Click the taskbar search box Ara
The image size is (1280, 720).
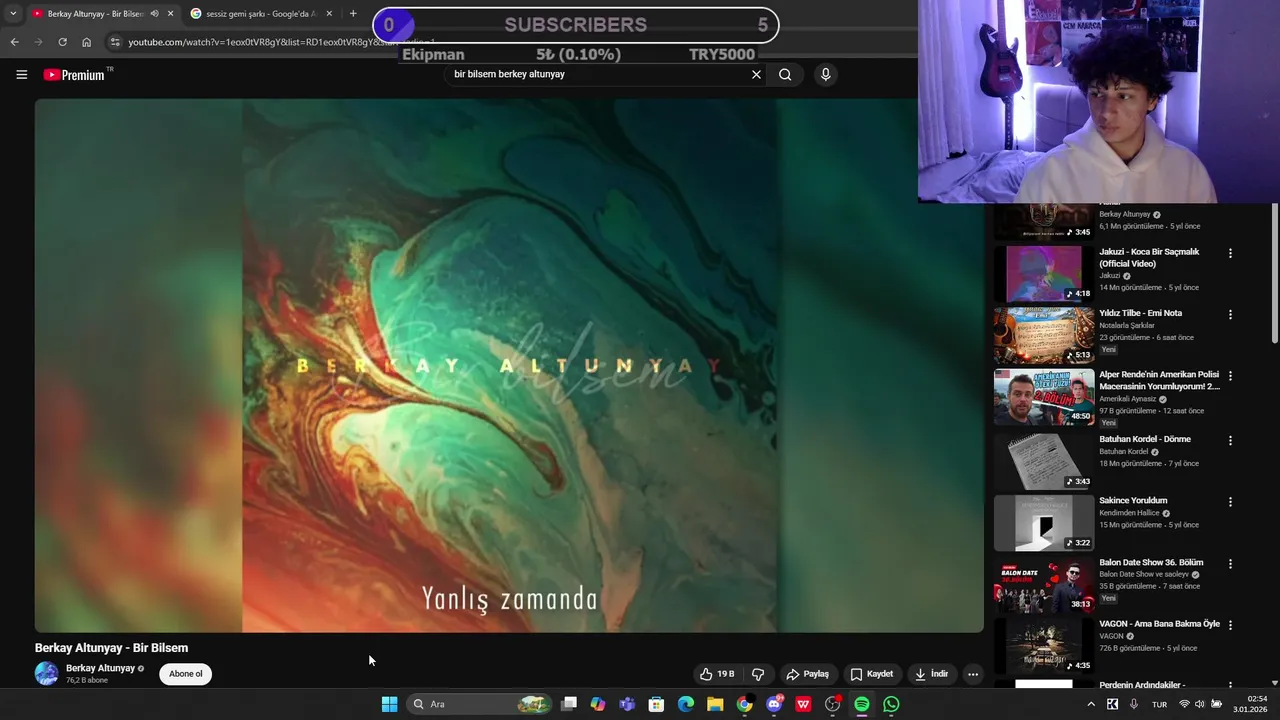pos(480,704)
